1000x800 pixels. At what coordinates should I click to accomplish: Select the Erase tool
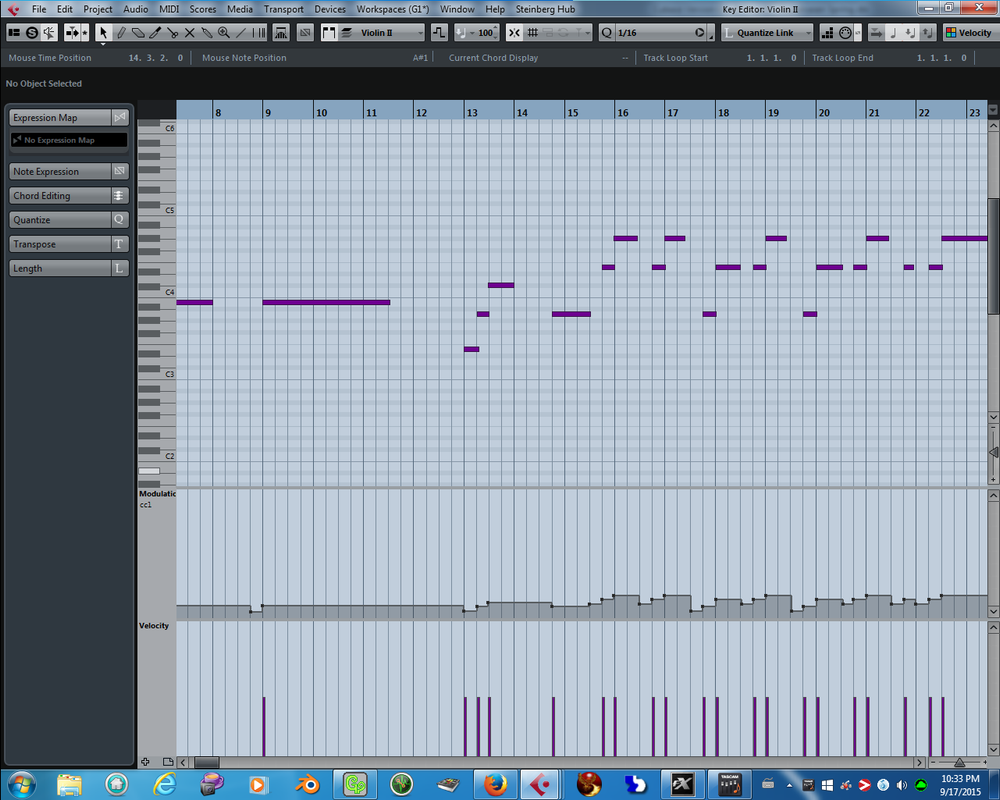pos(138,33)
